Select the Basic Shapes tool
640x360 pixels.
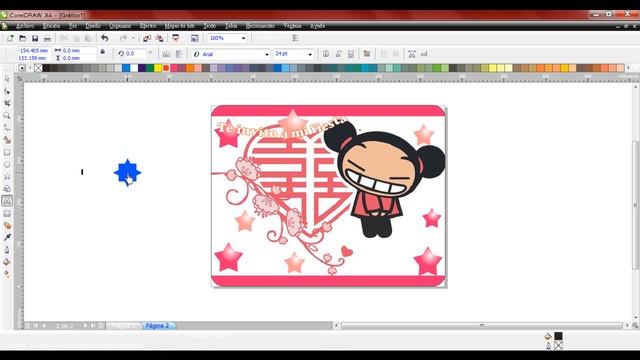click(x=7, y=189)
